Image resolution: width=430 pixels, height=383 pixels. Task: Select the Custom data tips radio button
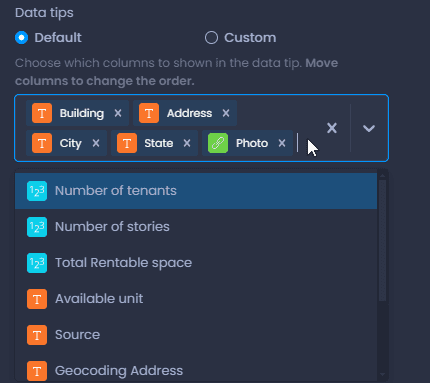[x=211, y=38]
